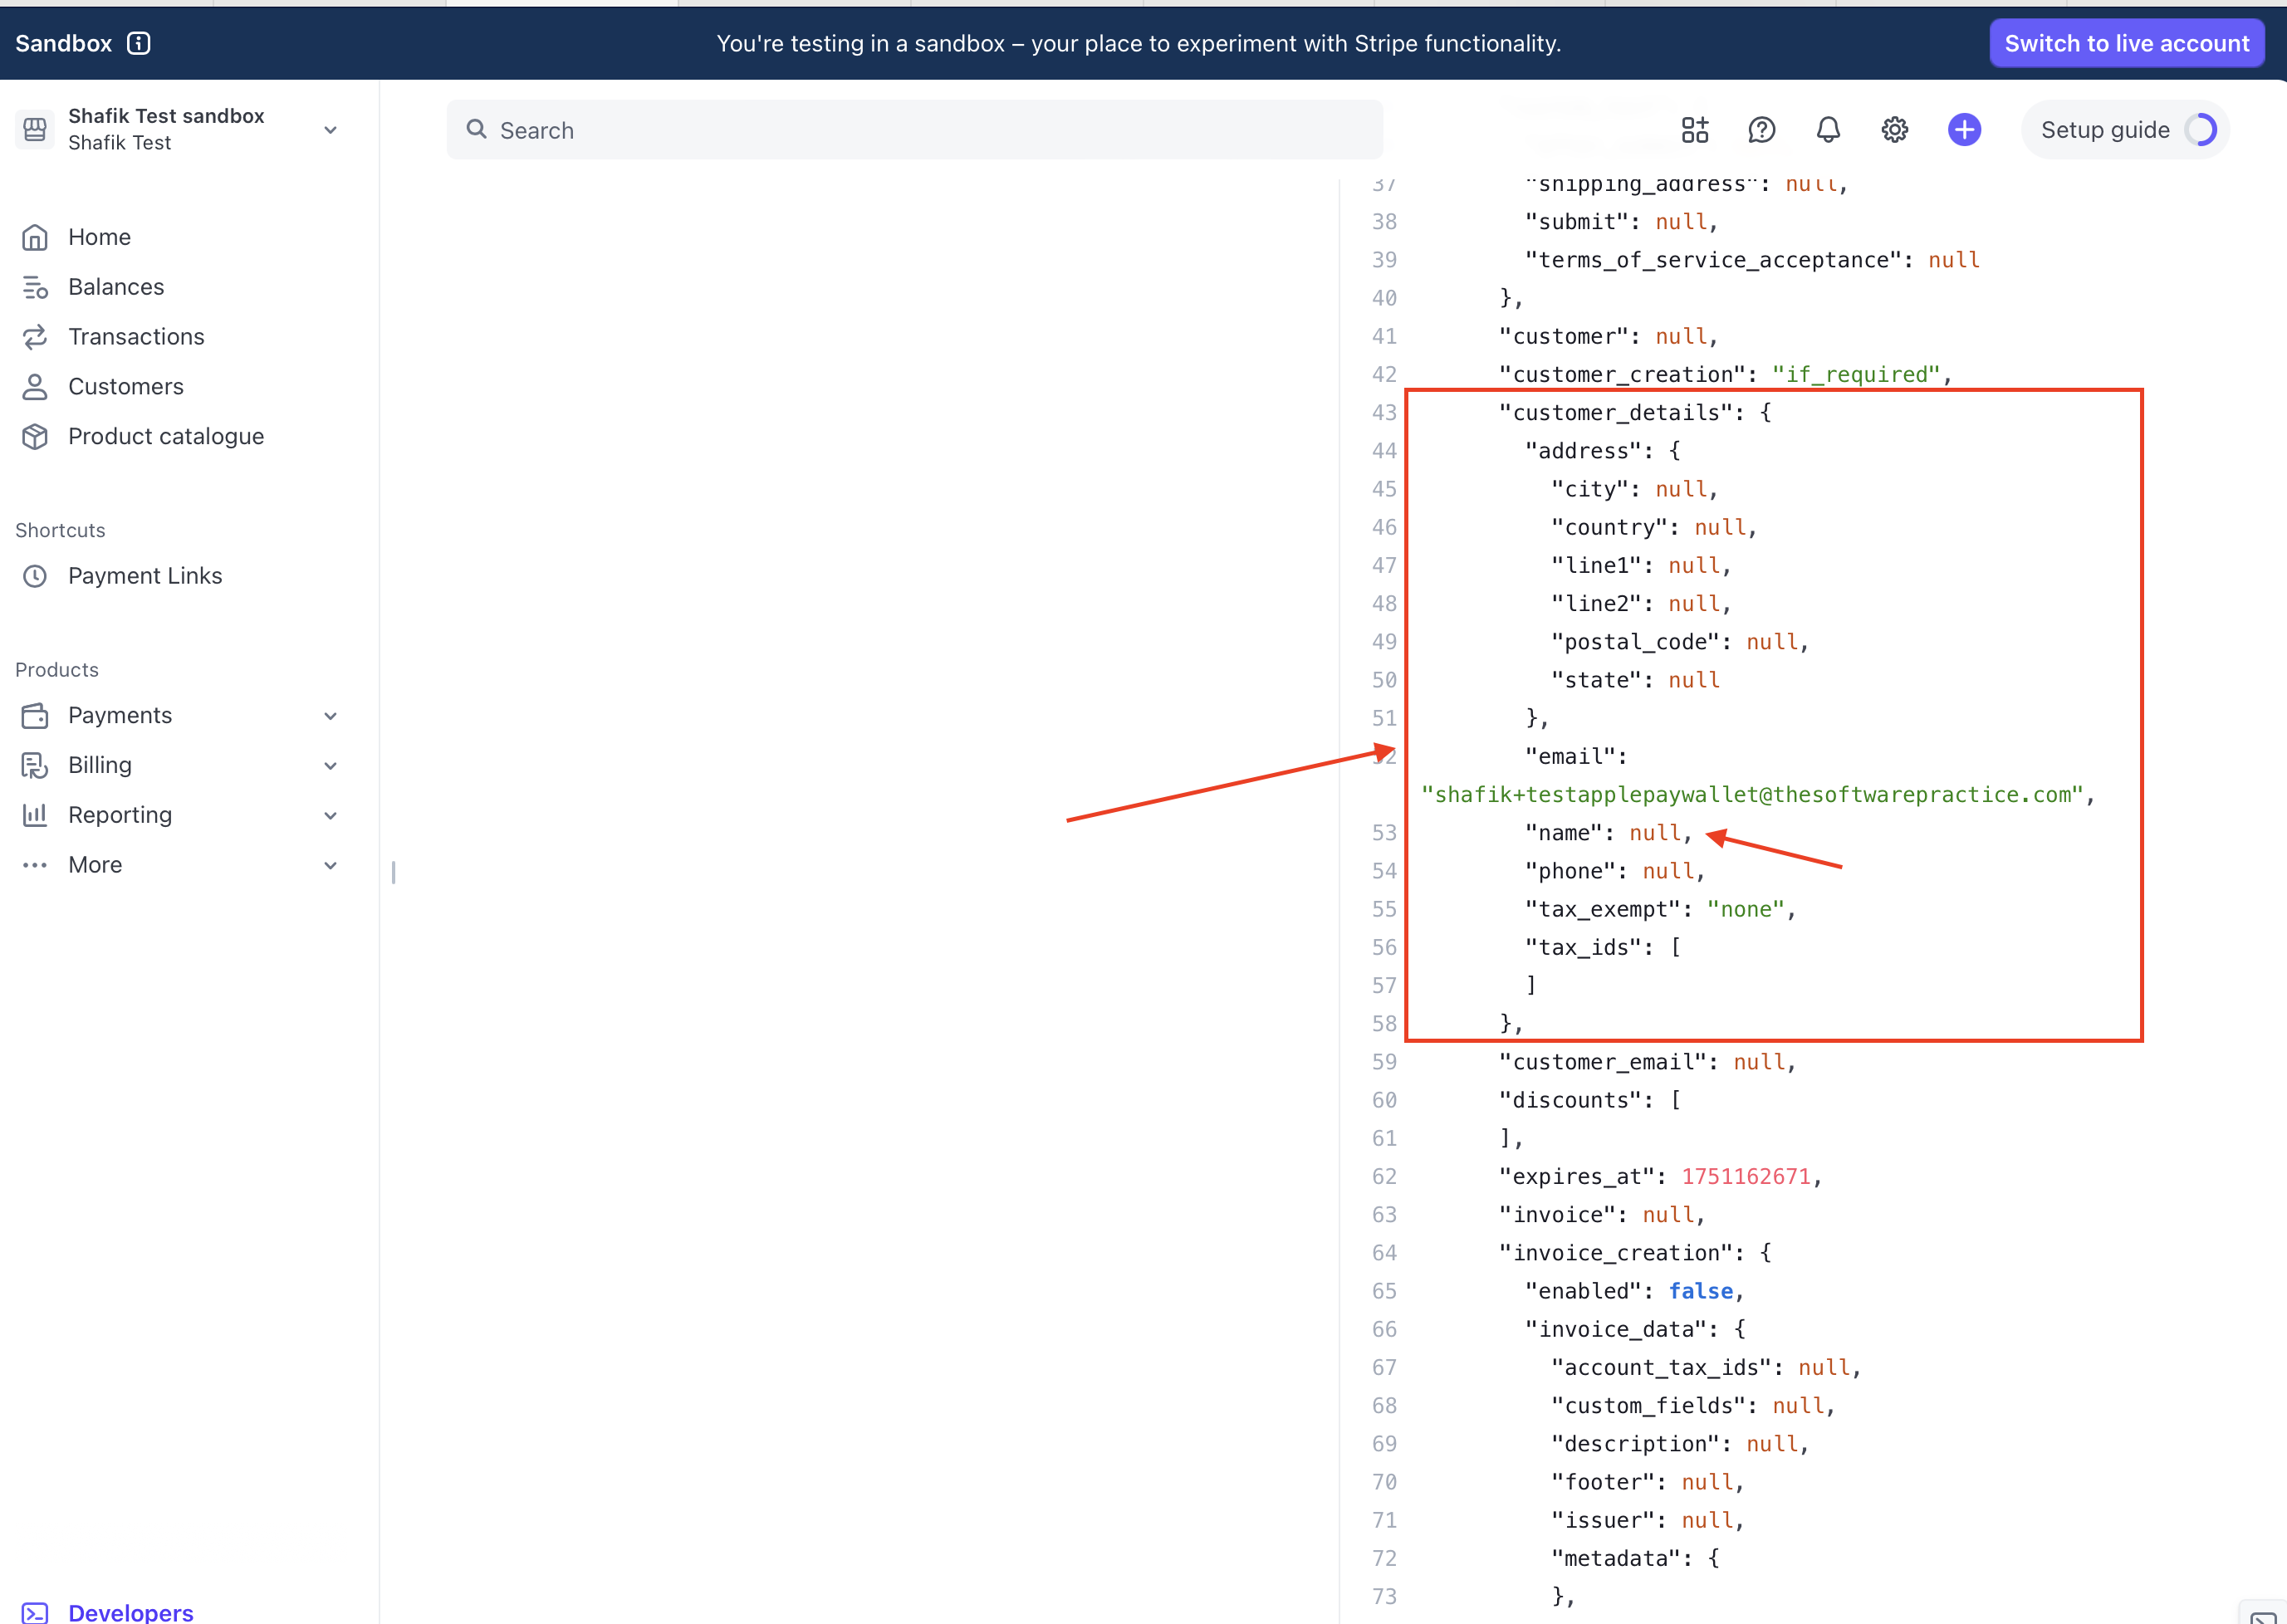
Task: Click the Sandbox info icon
Action: click(x=139, y=43)
